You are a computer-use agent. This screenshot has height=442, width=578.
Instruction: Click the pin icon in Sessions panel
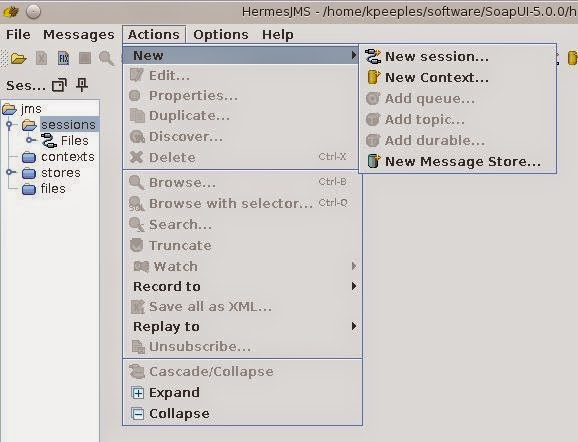81,85
